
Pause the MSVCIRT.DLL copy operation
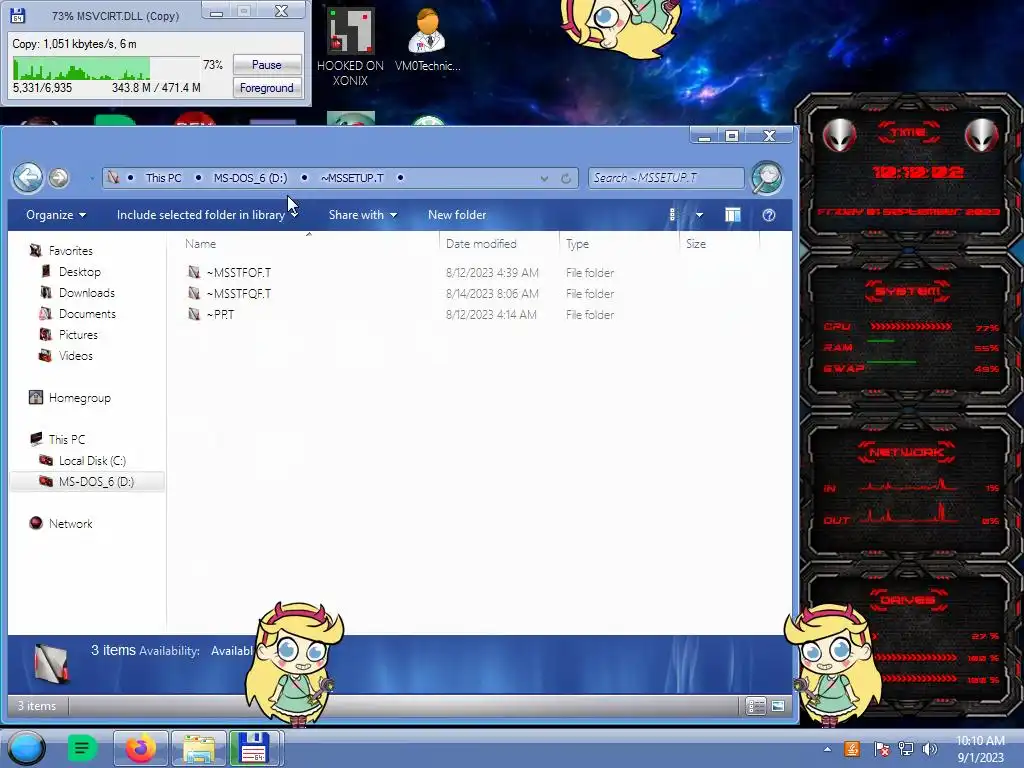coord(266,65)
